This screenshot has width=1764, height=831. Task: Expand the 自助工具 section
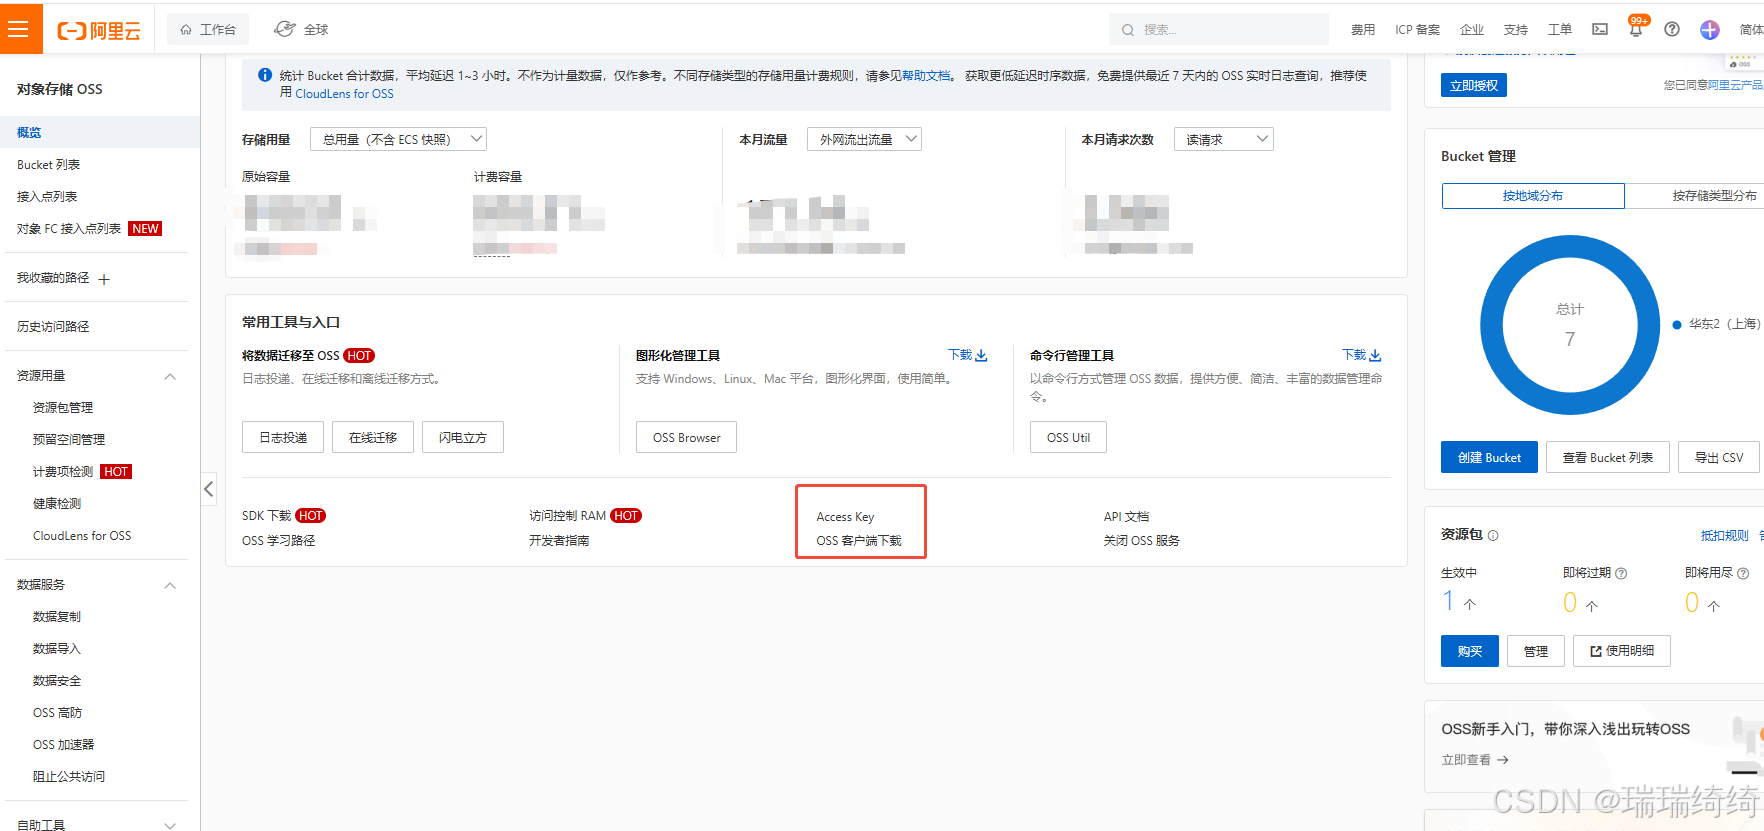click(170, 825)
